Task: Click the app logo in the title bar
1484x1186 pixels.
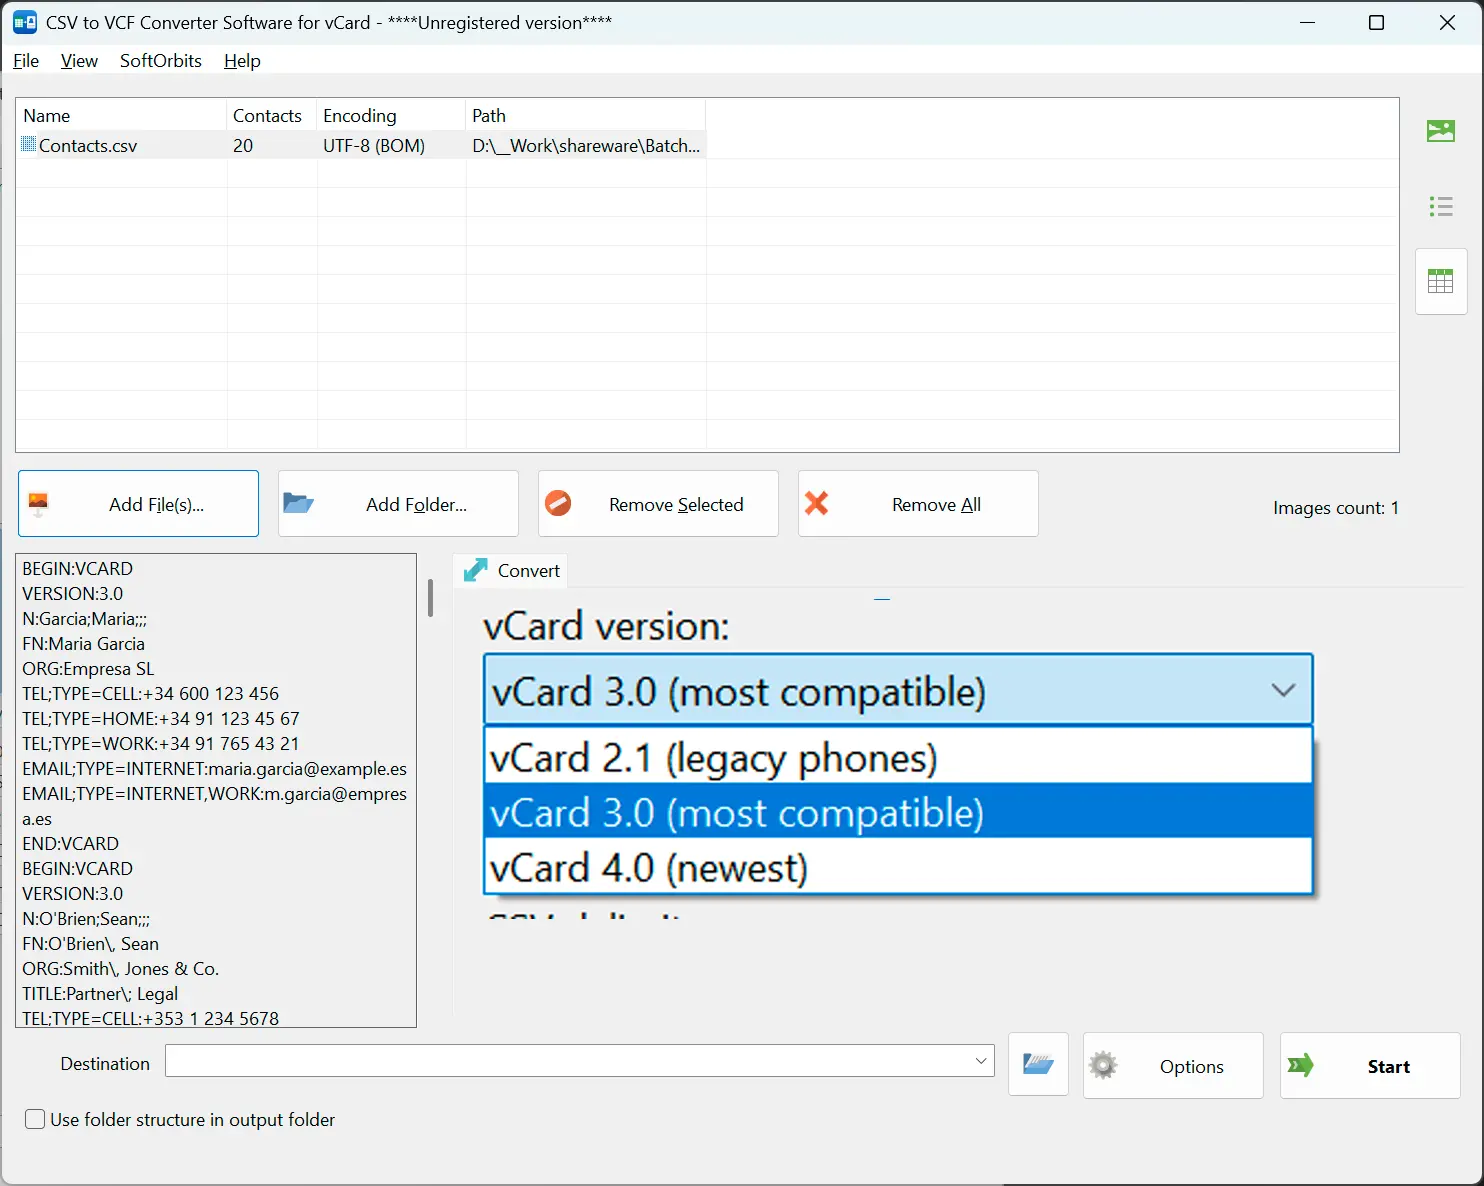Action: coord(24,22)
